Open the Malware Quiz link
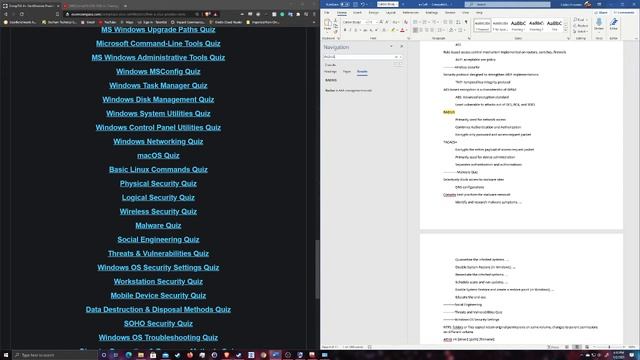The image size is (640, 360). [158, 226]
